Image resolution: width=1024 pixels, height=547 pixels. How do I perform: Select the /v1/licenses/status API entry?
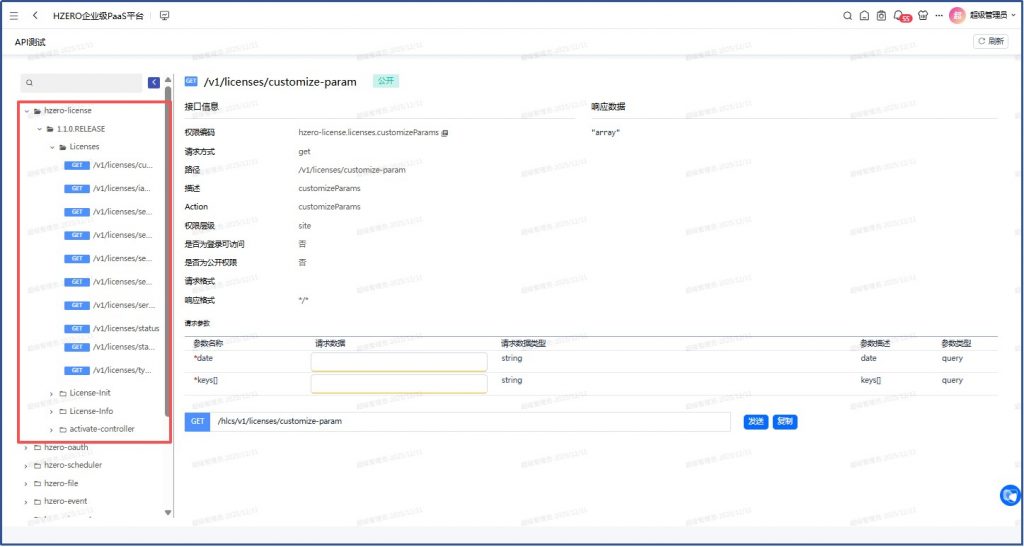(125, 328)
